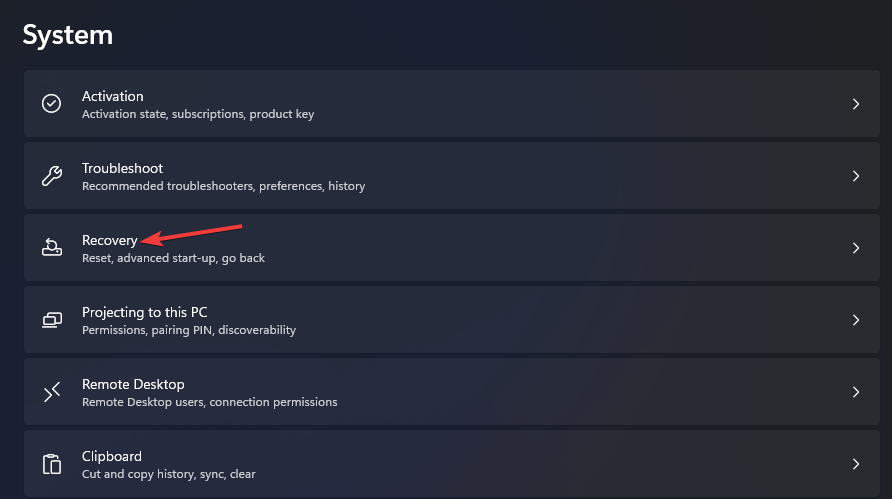The image size is (892, 499).
Task: Click the Recovery drive icon
Action: pyautogui.click(x=52, y=248)
